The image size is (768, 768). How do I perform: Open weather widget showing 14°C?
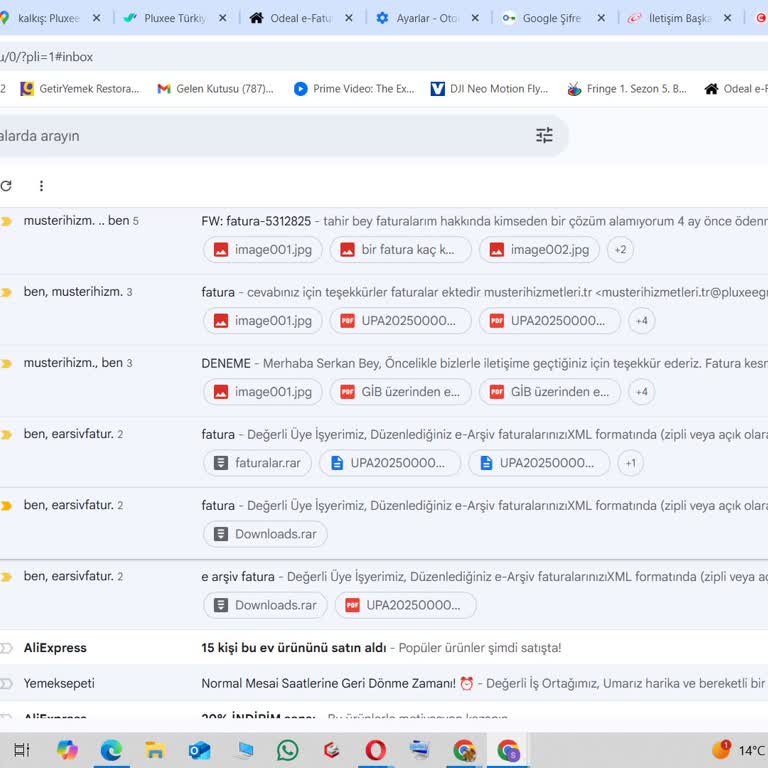(x=739, y=750)
